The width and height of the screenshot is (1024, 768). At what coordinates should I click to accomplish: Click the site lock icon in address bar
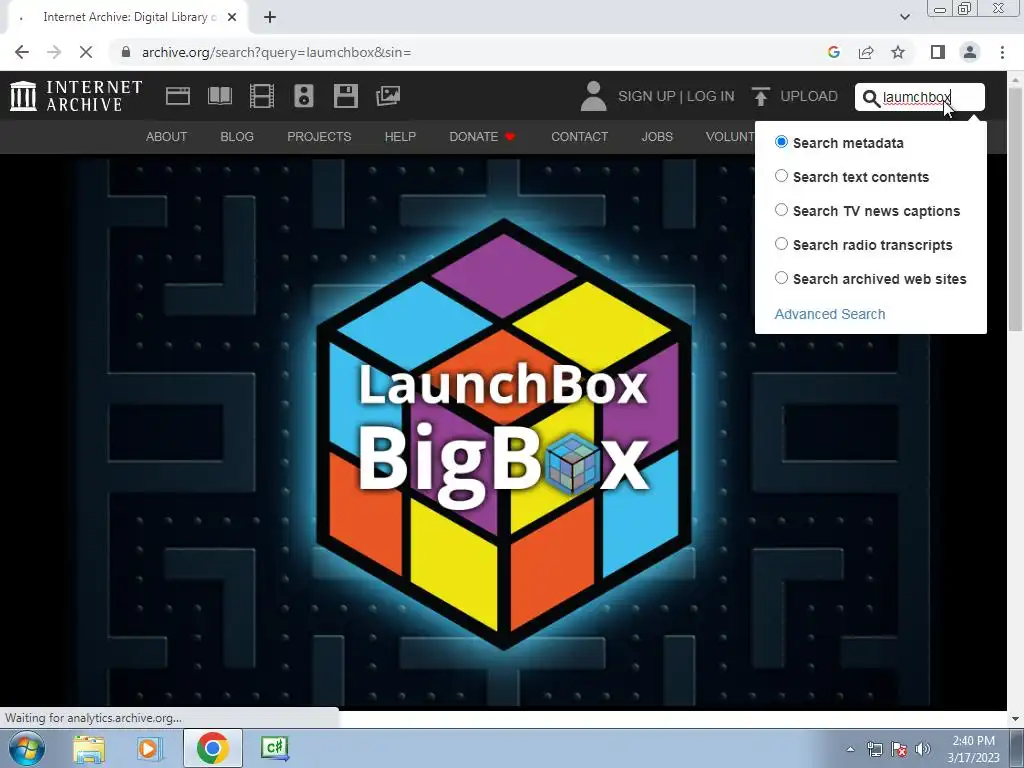(126, 52)
